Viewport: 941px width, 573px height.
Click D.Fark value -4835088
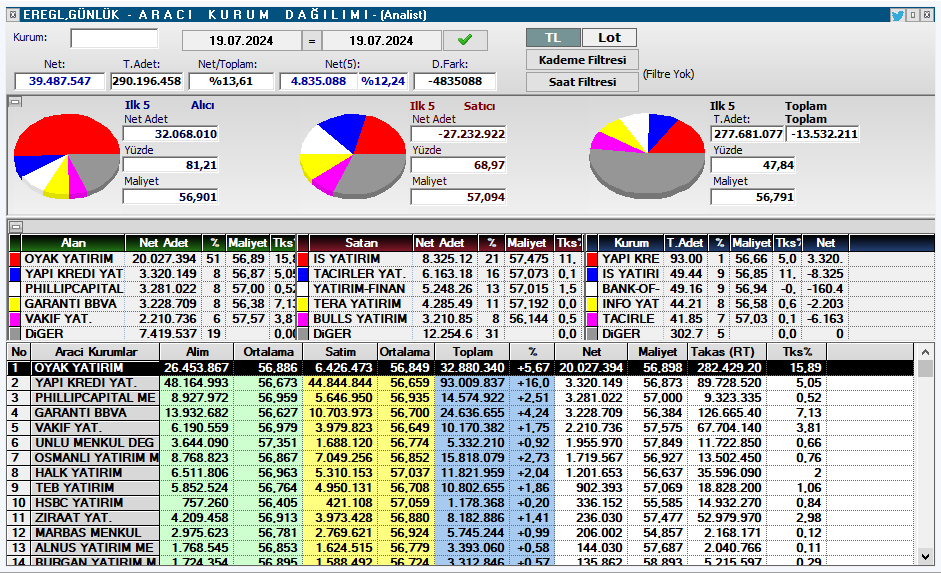(456, 81)
